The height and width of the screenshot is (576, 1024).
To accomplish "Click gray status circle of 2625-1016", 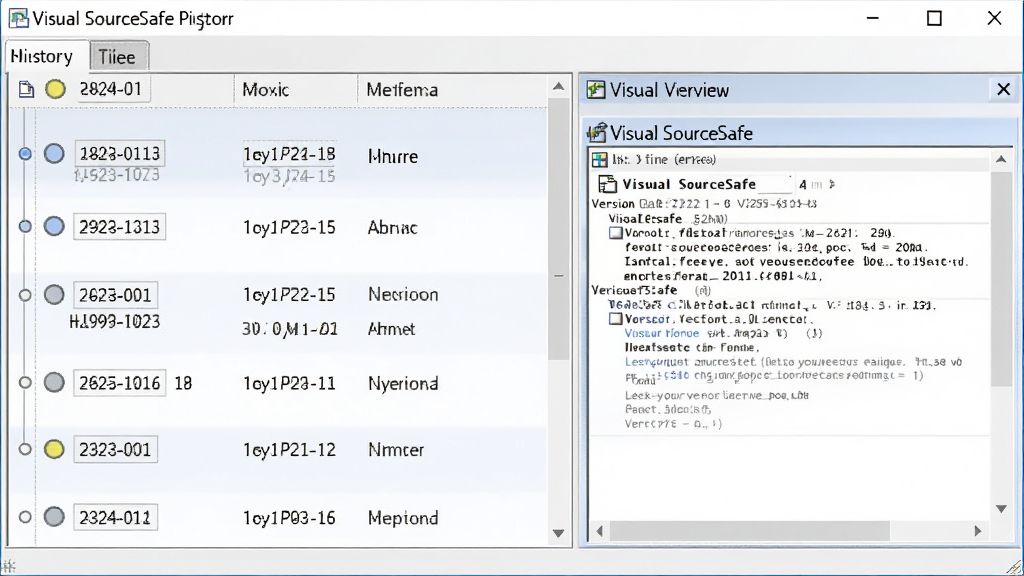I will [54, 383].
